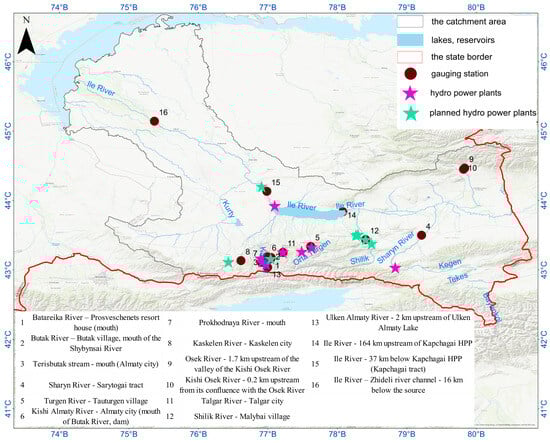Viewport: 550px width, 443px height.
Task: Select gauging station marker beside labels 9 and 10
Action: point(464,169)
